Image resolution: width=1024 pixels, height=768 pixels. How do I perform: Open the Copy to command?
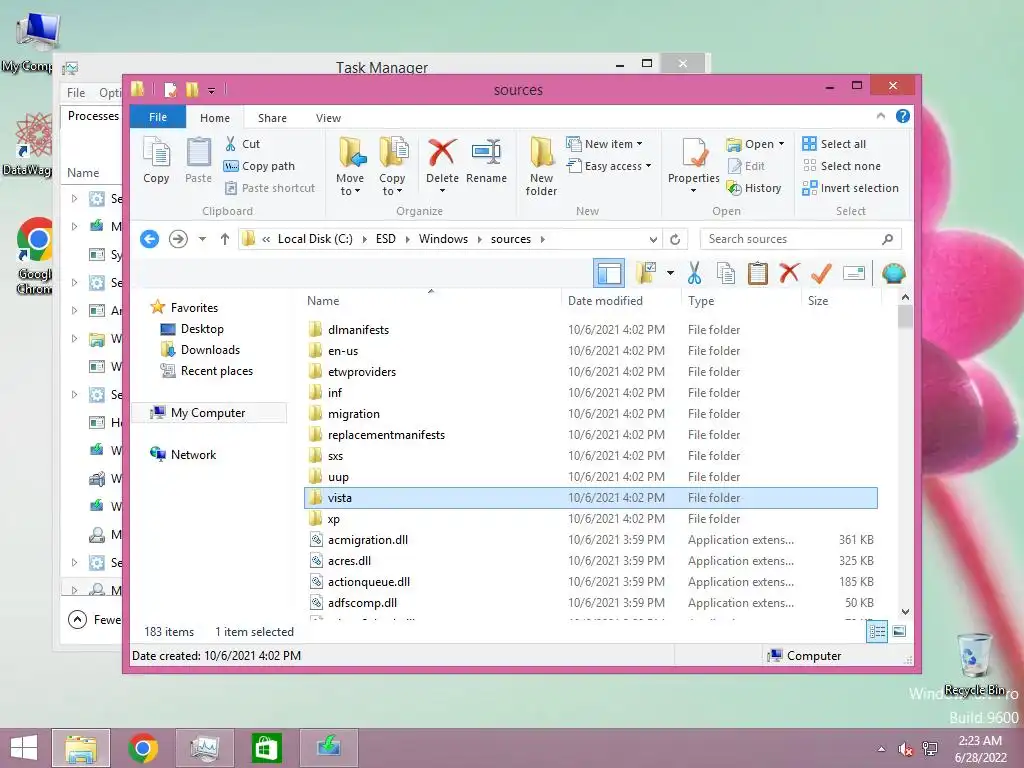coord(392,167)
